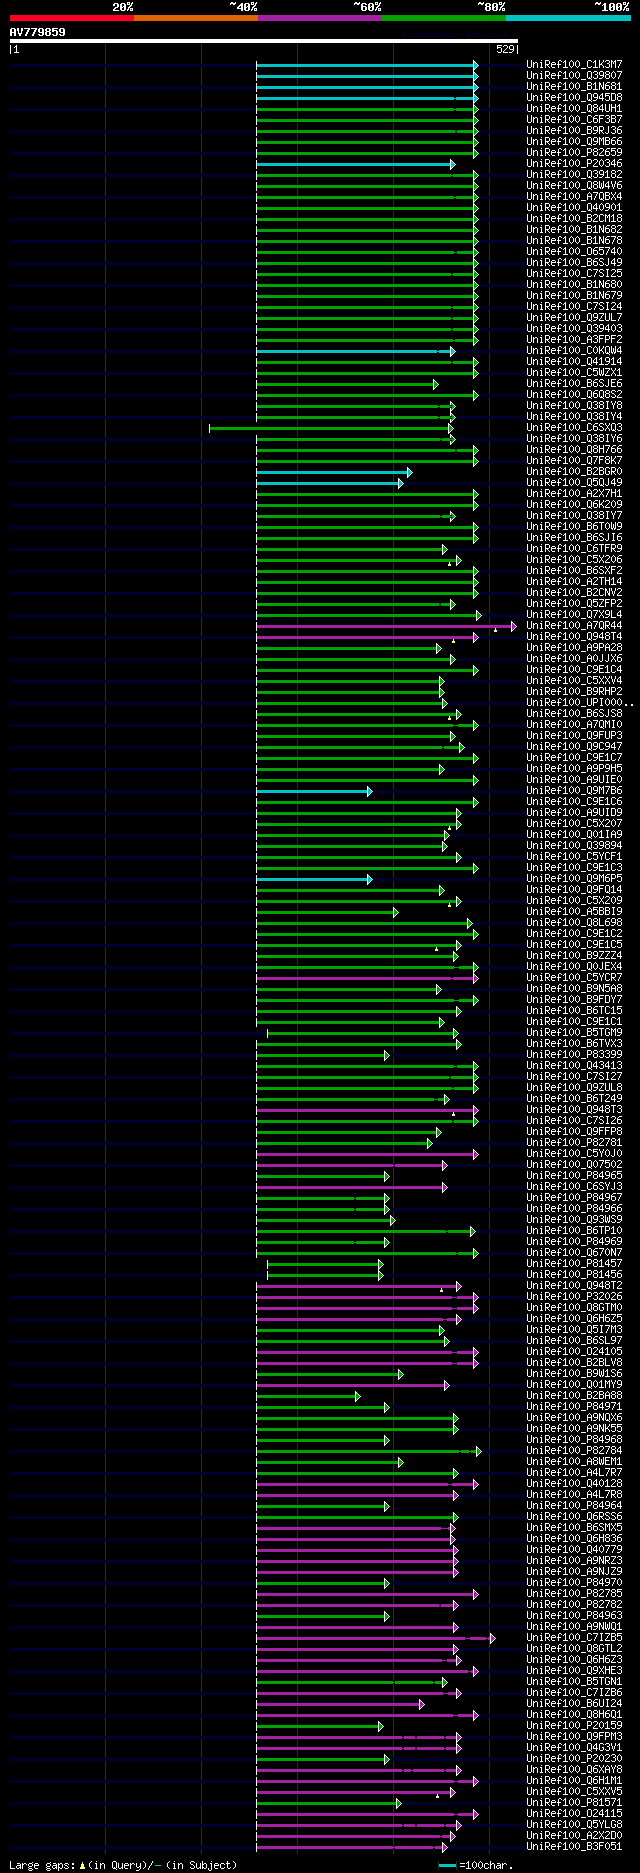Select the UniRef100_Q9M7B6 label

pos(574,791)
